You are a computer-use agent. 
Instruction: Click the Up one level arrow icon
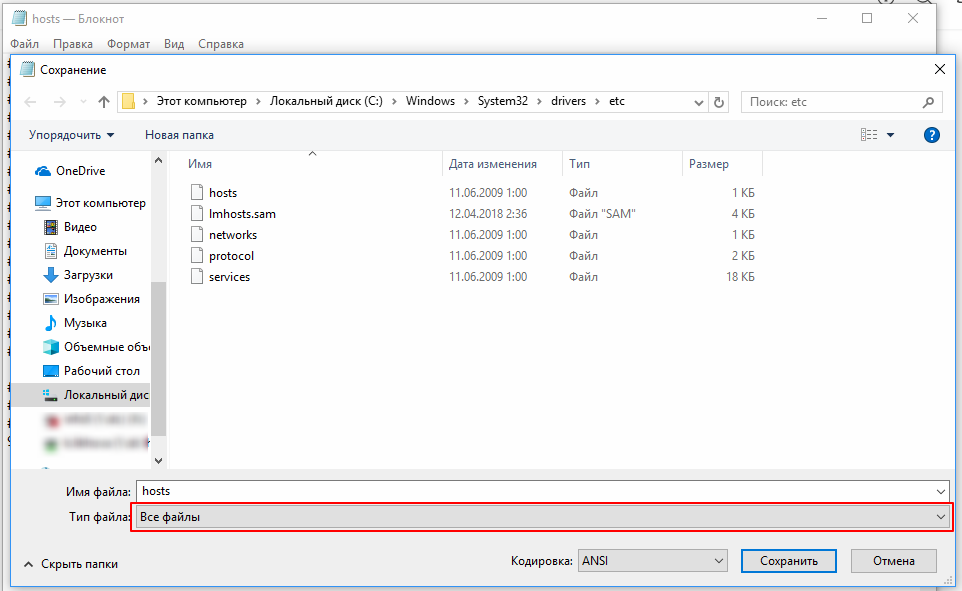[104, 102]
